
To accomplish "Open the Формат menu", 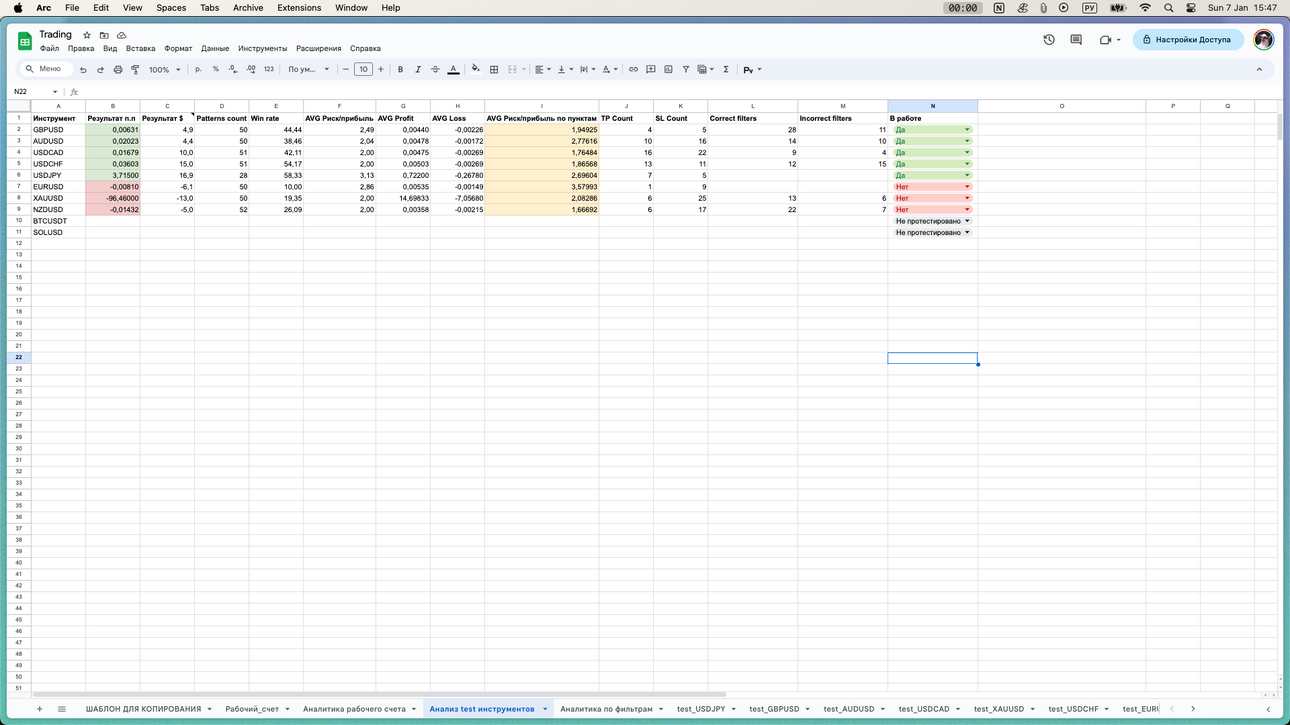I will [x=178, y=48].
